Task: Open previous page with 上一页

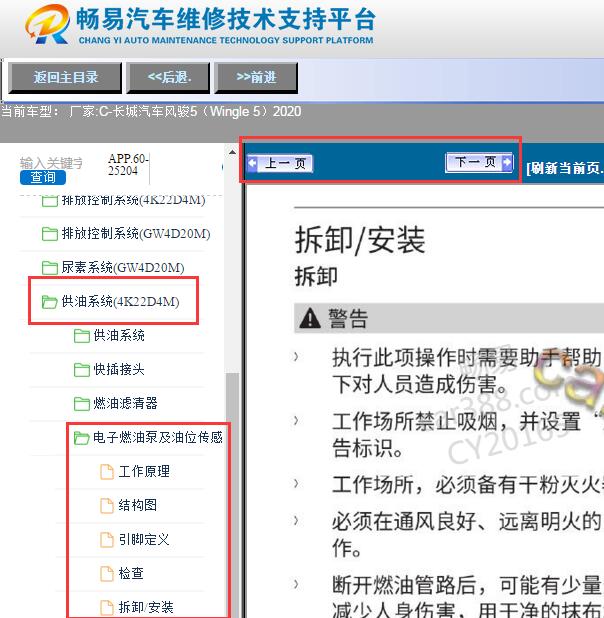Action: pyautogui.click(x=280, y=163)
